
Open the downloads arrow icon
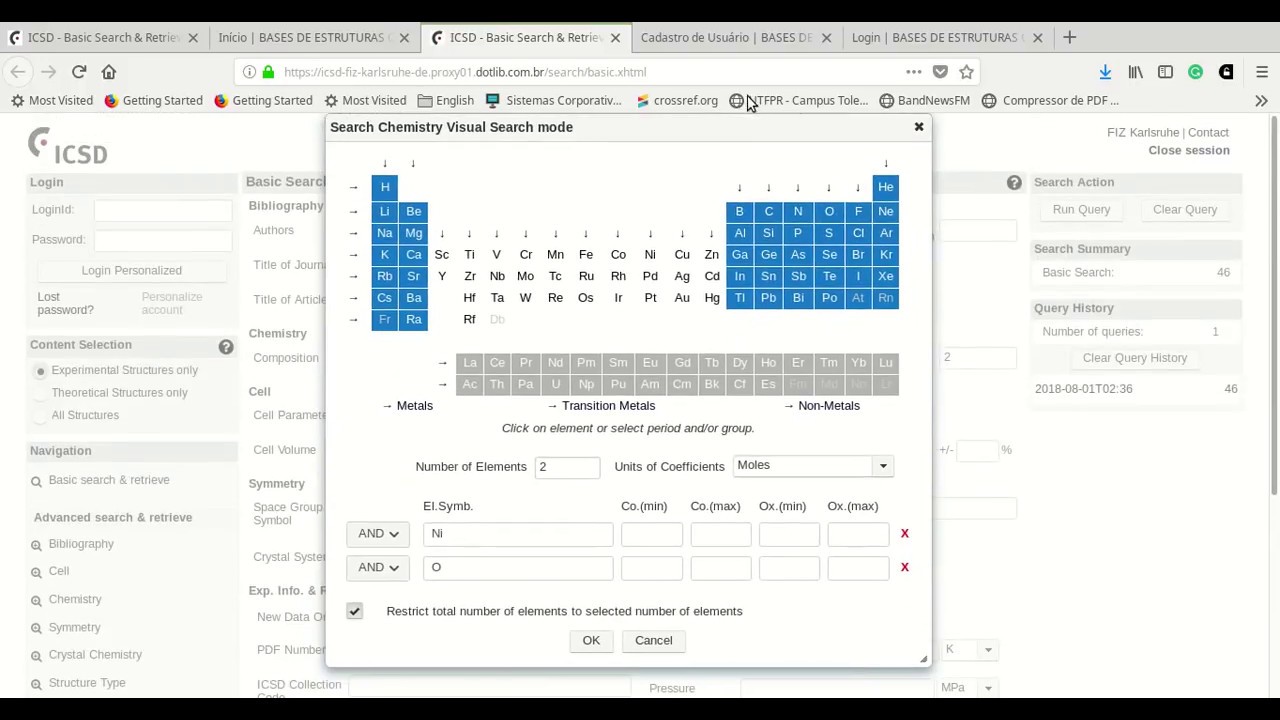tap(1105, 72)
